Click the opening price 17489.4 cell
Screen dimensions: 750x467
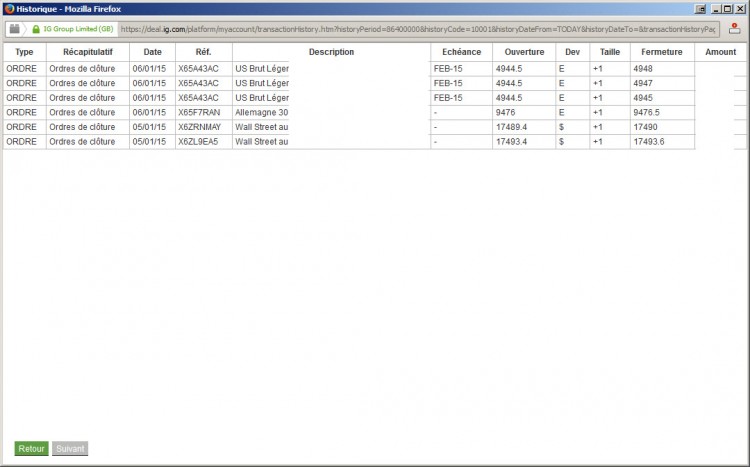coord(524,127)
